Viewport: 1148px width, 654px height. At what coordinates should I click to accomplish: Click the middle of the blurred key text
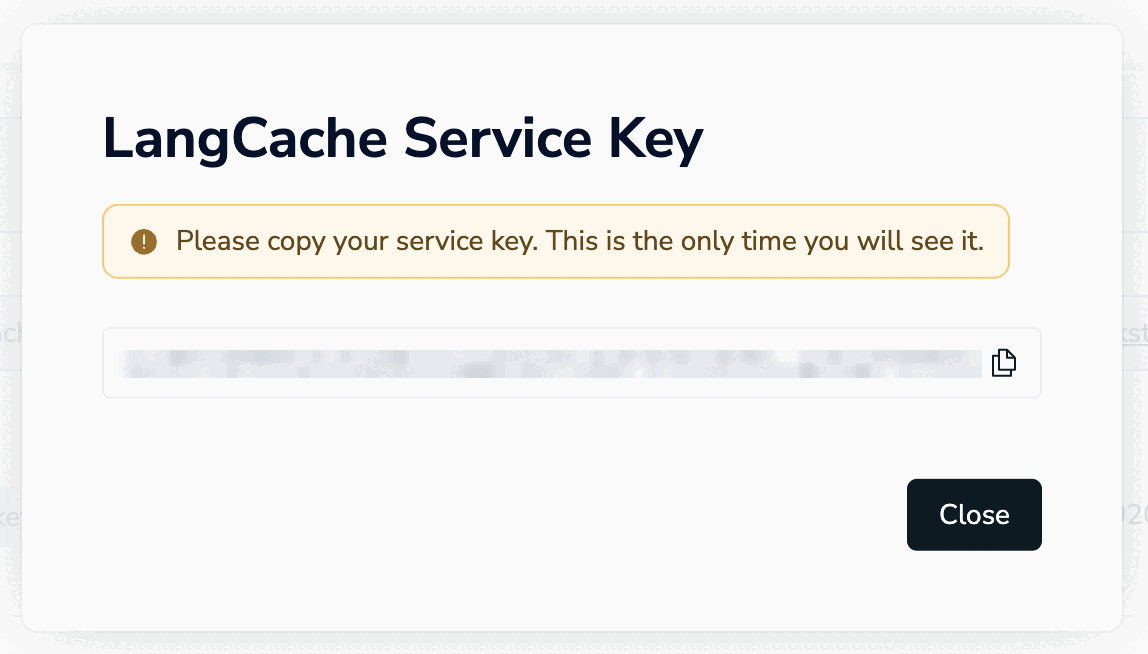pos(550,363)
